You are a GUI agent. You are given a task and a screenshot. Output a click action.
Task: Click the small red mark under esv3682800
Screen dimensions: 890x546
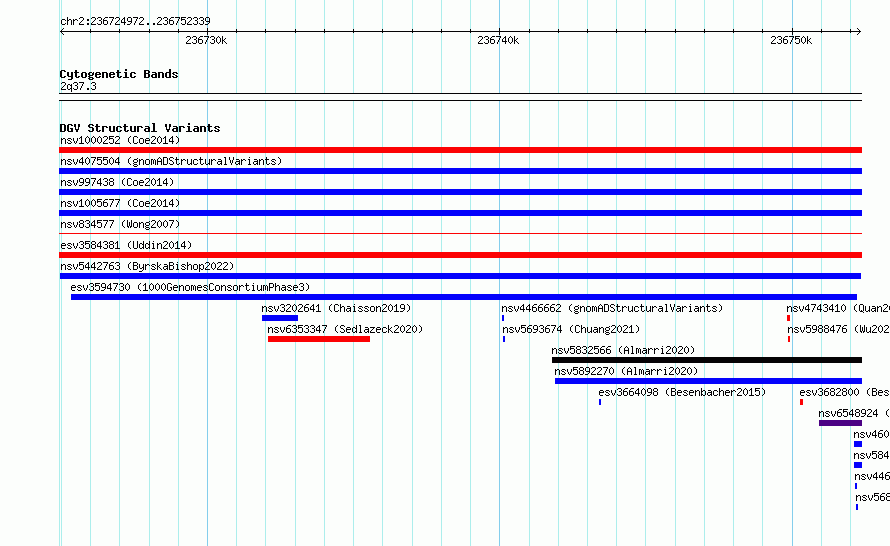point(801,402)
